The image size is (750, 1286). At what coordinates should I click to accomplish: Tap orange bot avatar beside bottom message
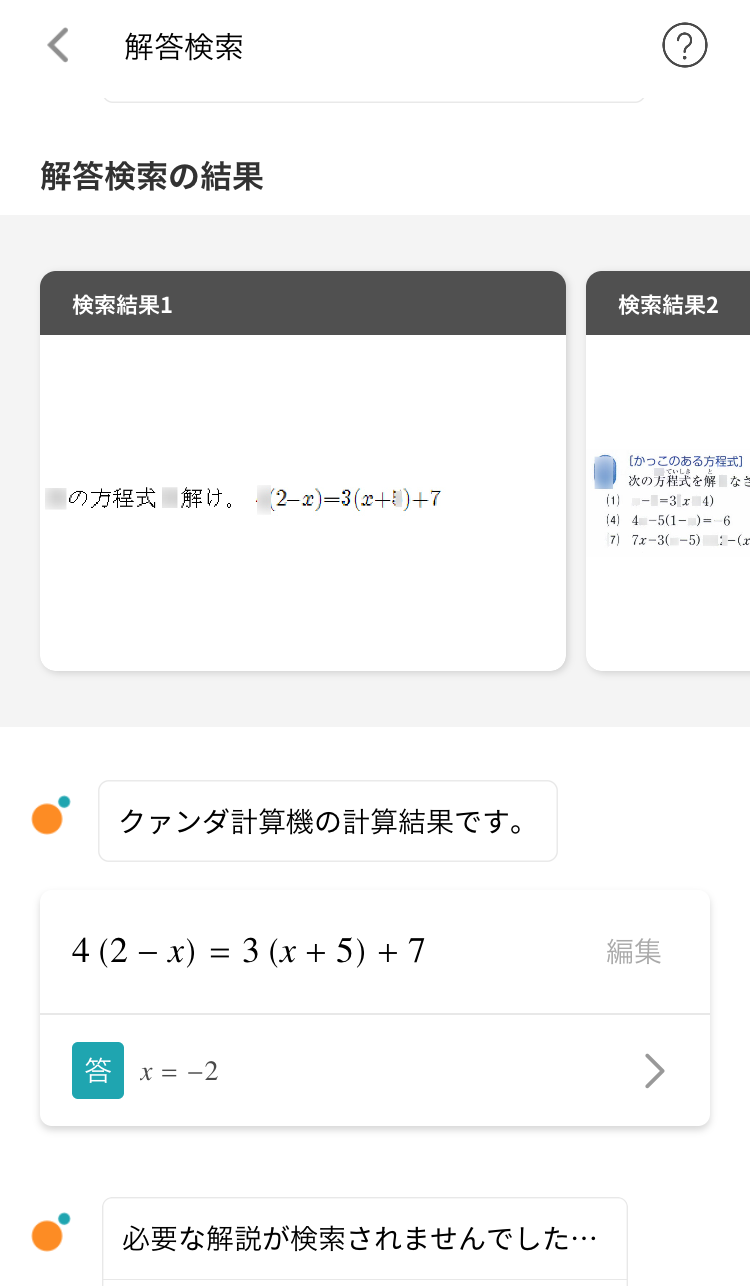click(49, 1235)
